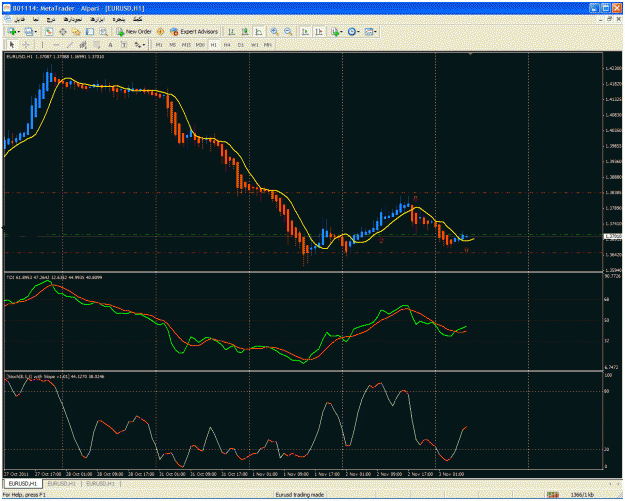The height and width of the screenshot is (501, 625).
Task: Click the connection status bars icon
Action: coord(553,495)
